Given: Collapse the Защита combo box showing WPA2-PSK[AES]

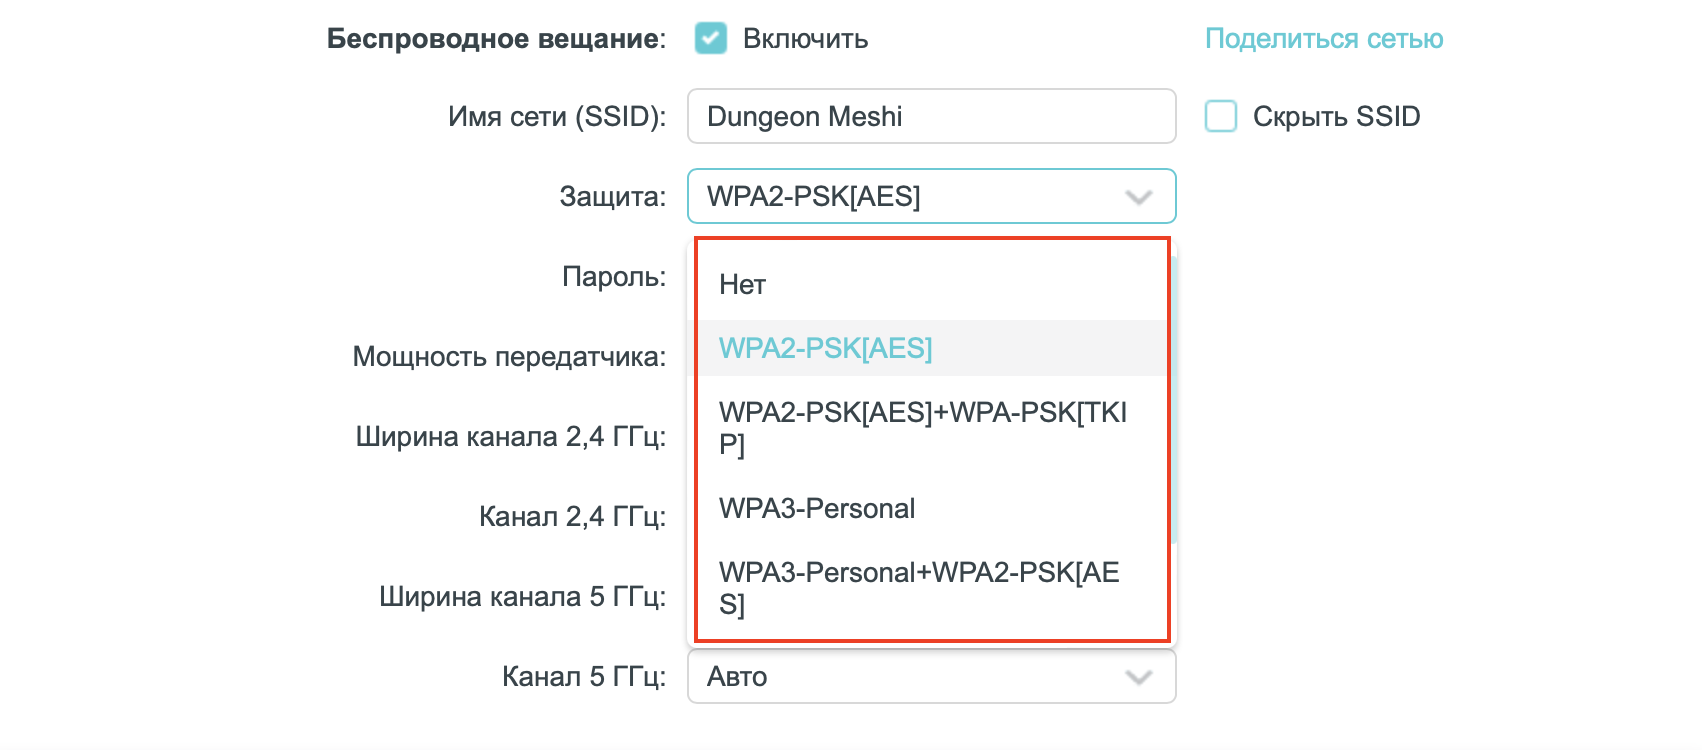Looking at the screenshot, I should (x=900, y=197).
